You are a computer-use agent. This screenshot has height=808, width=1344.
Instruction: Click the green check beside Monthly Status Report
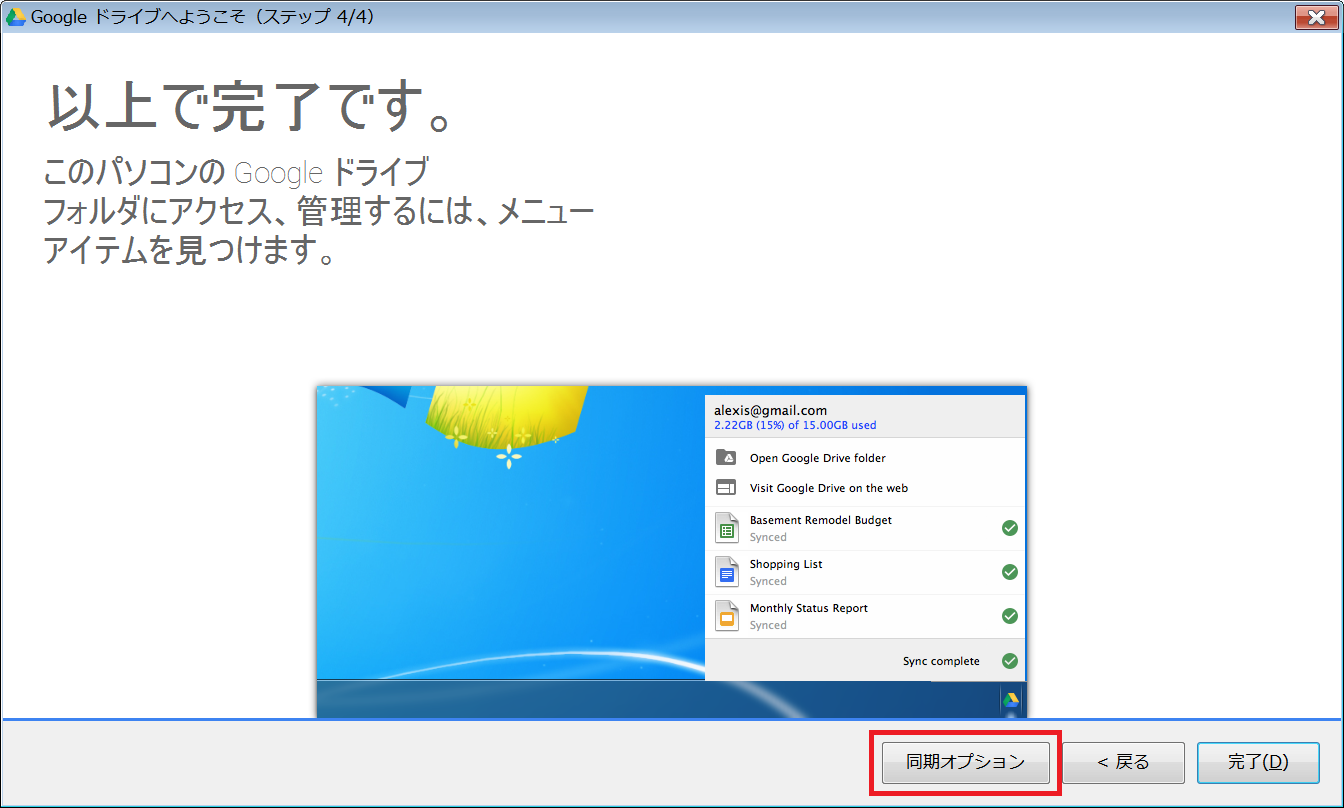[1010, 616]
